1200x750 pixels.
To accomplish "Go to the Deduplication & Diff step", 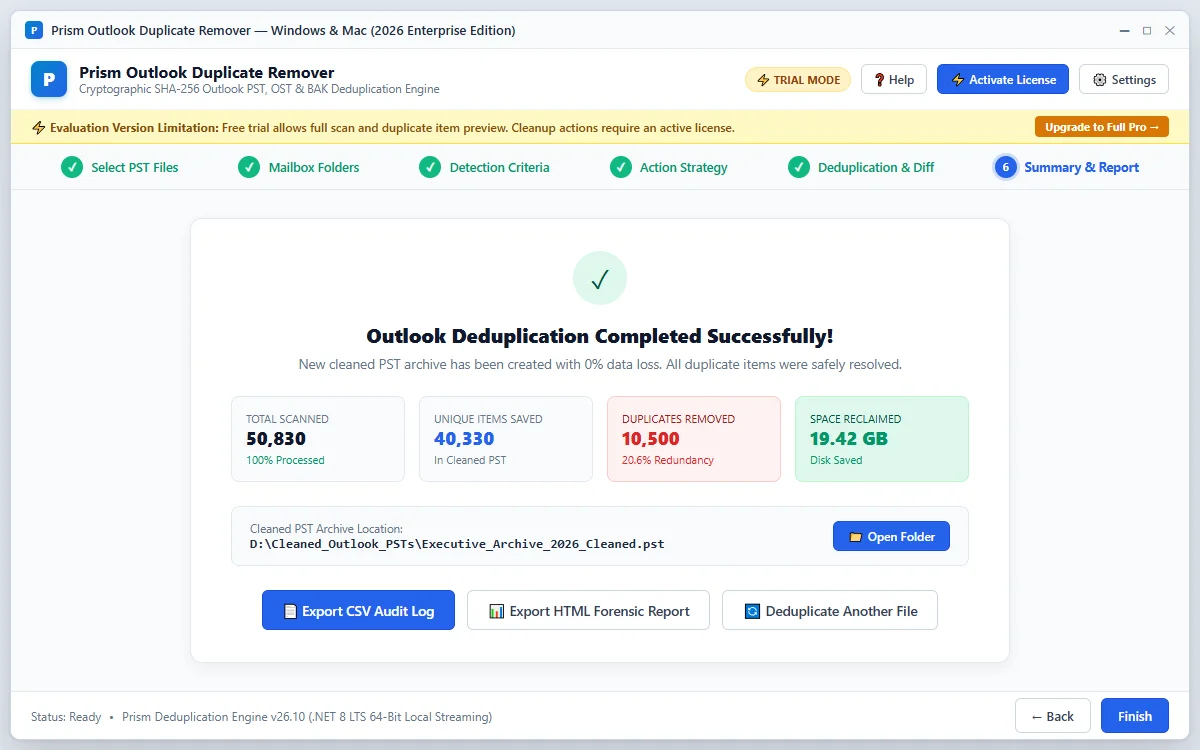I will tap(861, 167).
